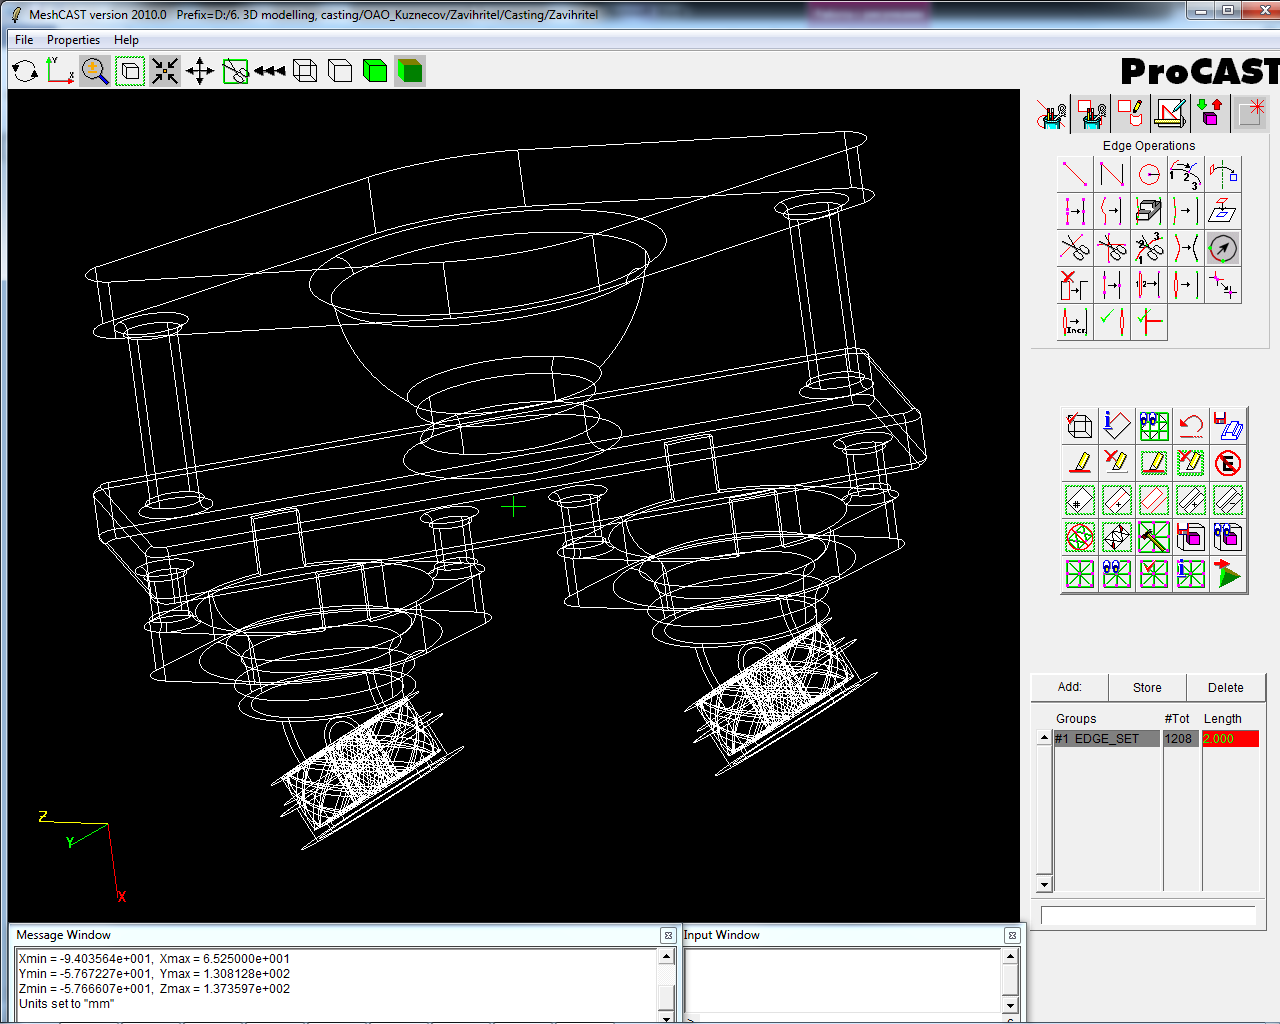Select the draw circle edge operation
Screen dimensions: 1280x1024
[1149, 174]
